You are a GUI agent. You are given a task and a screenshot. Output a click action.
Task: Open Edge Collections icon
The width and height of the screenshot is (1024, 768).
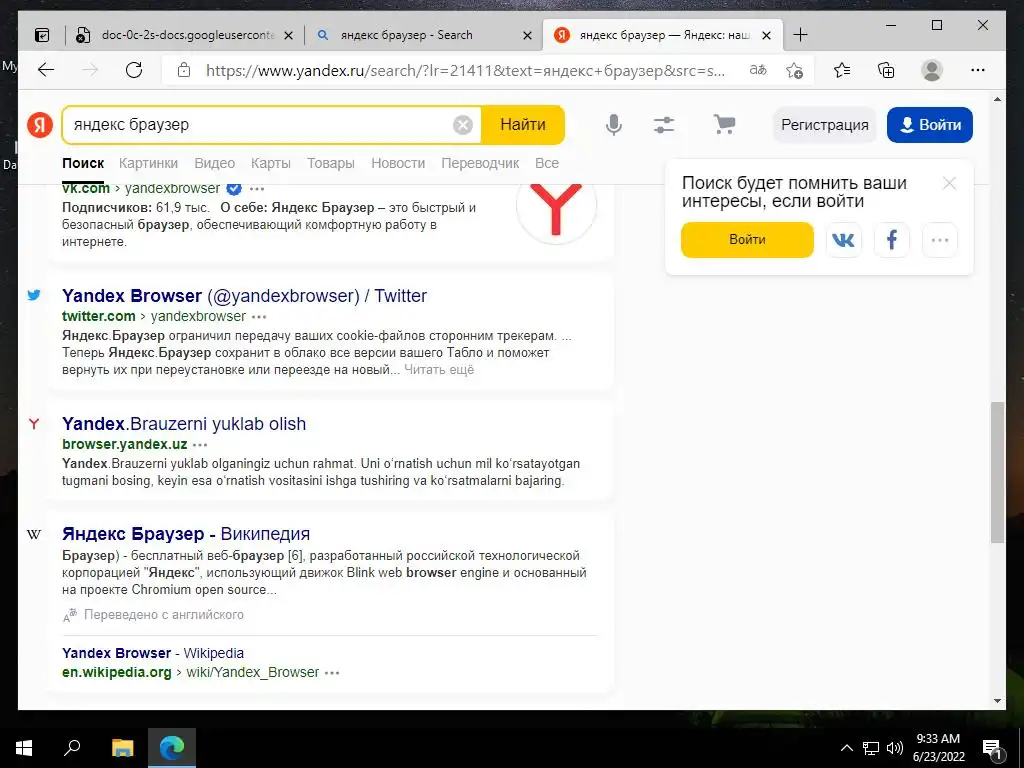(886, 70)
